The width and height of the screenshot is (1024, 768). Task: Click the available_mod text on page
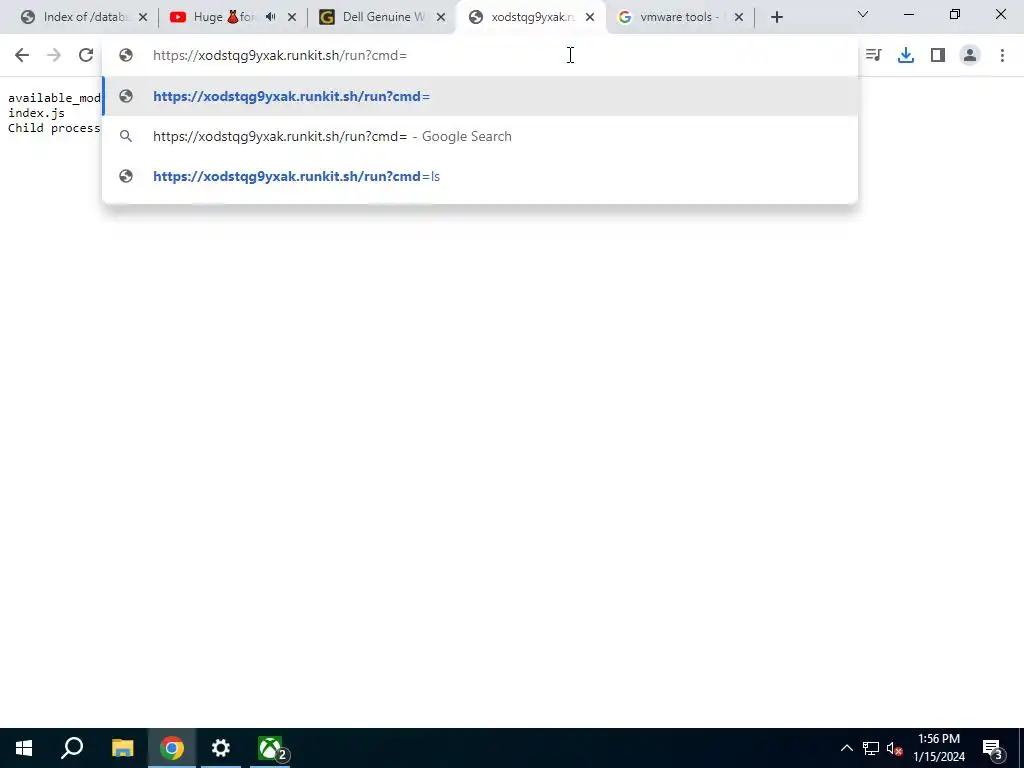pyautogui.click(x=54, y=98)
